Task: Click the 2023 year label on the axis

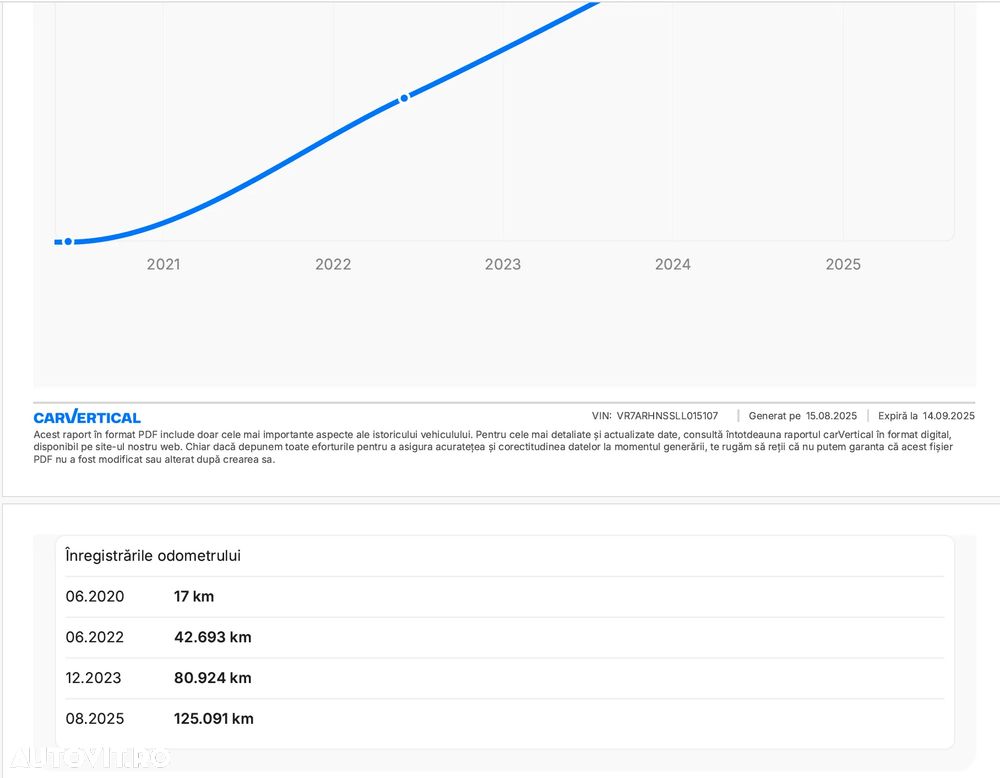Action: [x=503, y=264]
